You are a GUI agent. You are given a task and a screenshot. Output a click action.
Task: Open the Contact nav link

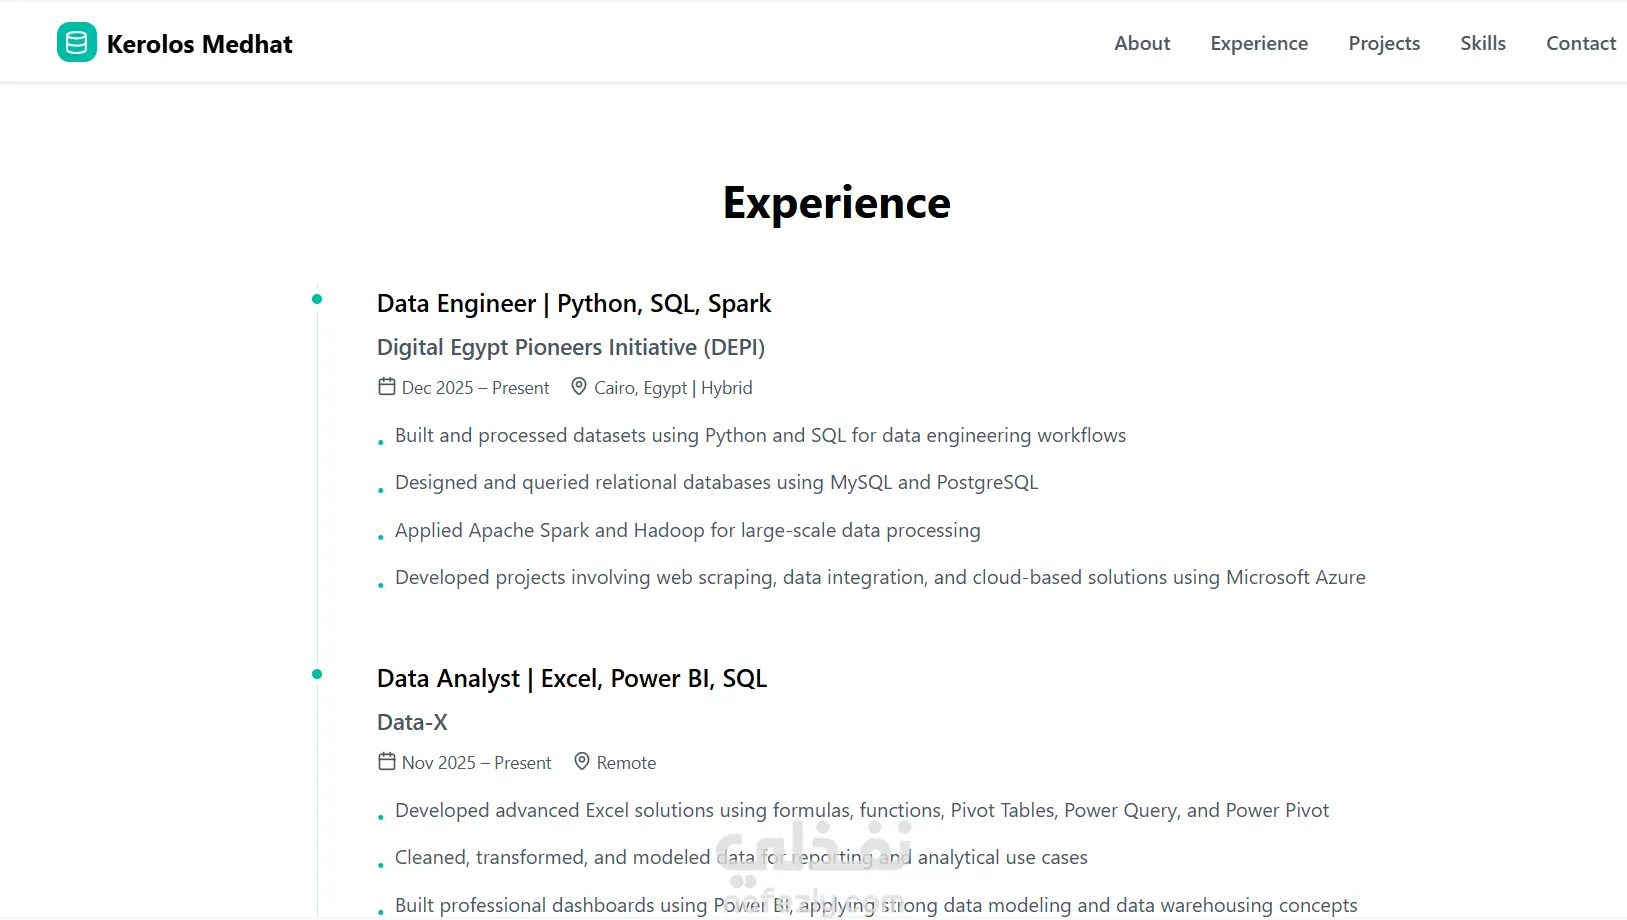click(1581, 43)
